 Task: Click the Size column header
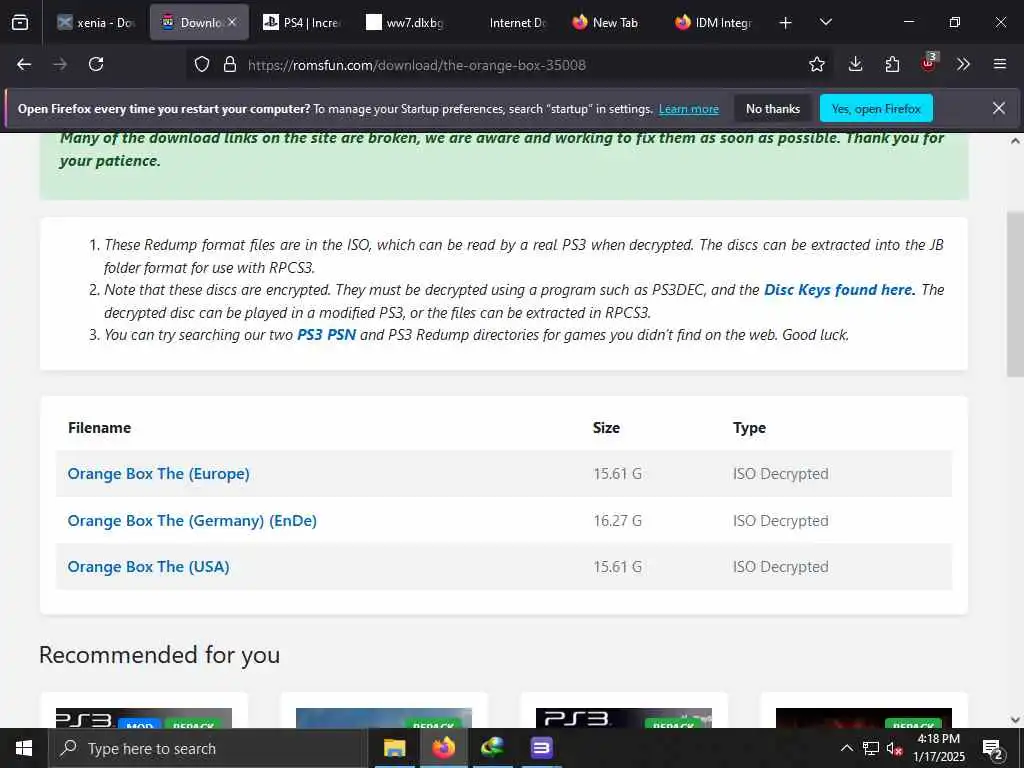pos(606,428)
